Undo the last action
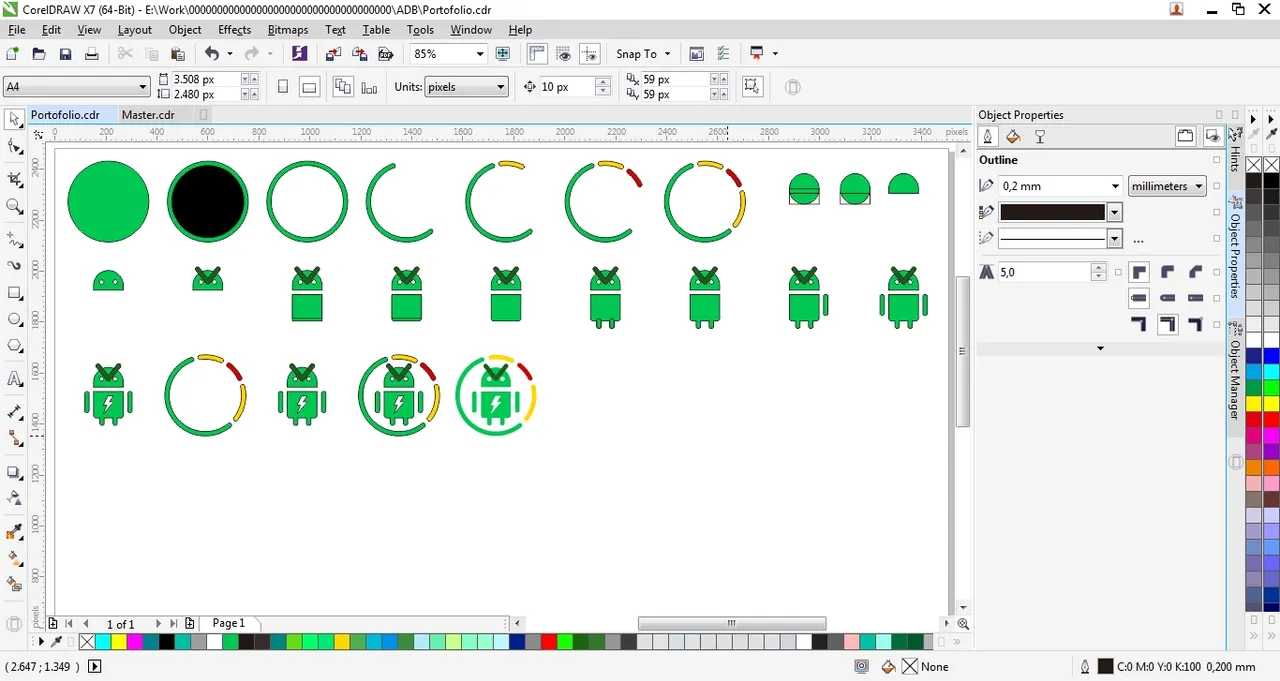 click(211, 54)
